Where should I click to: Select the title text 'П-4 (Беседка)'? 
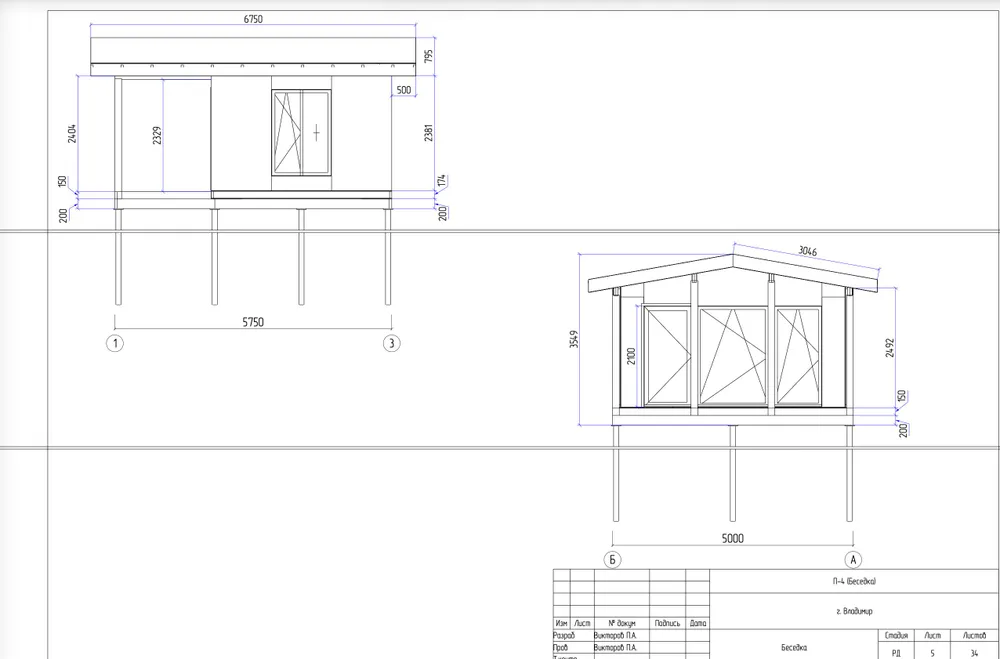click(854, 581)
